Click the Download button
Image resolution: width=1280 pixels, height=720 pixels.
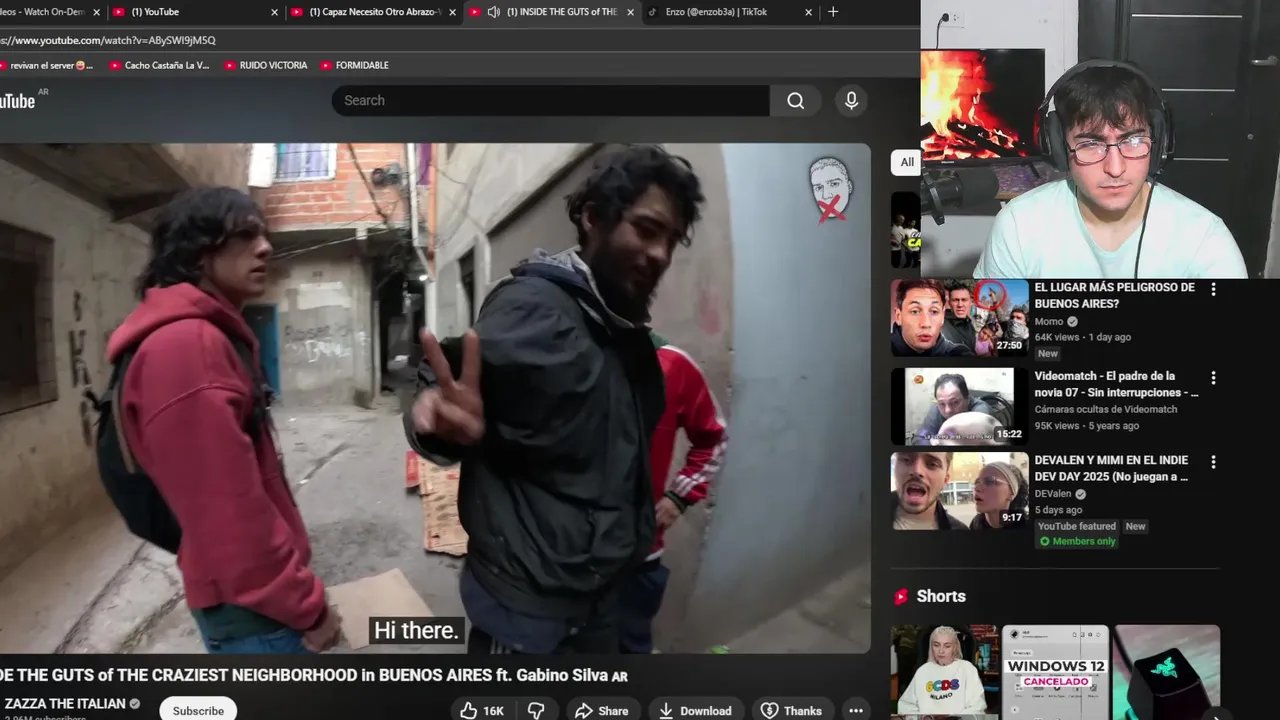[x=695, y=710]
